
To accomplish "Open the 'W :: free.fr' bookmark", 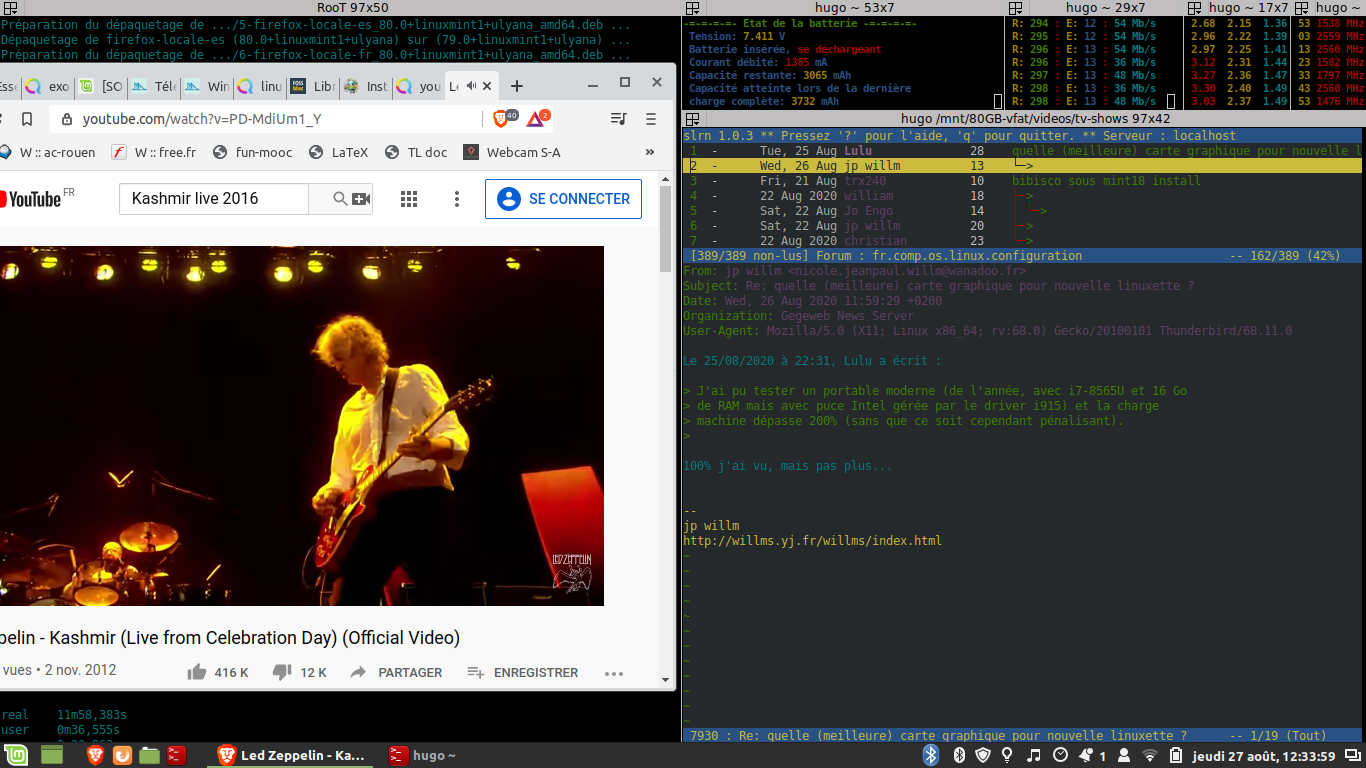I will click(154, 153).
